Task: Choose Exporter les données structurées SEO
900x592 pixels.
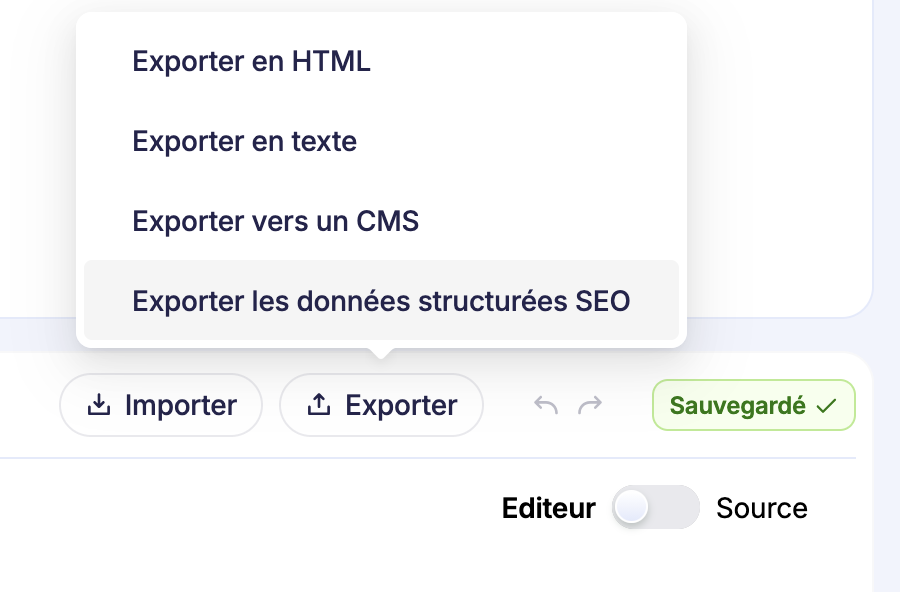Action: 381,300
